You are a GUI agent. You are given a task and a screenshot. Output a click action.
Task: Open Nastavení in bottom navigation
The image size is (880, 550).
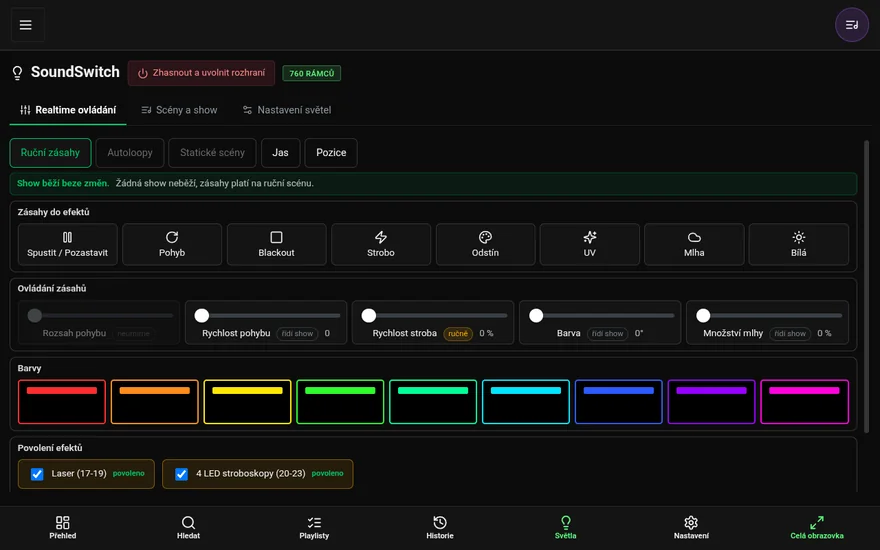point(691,528)
